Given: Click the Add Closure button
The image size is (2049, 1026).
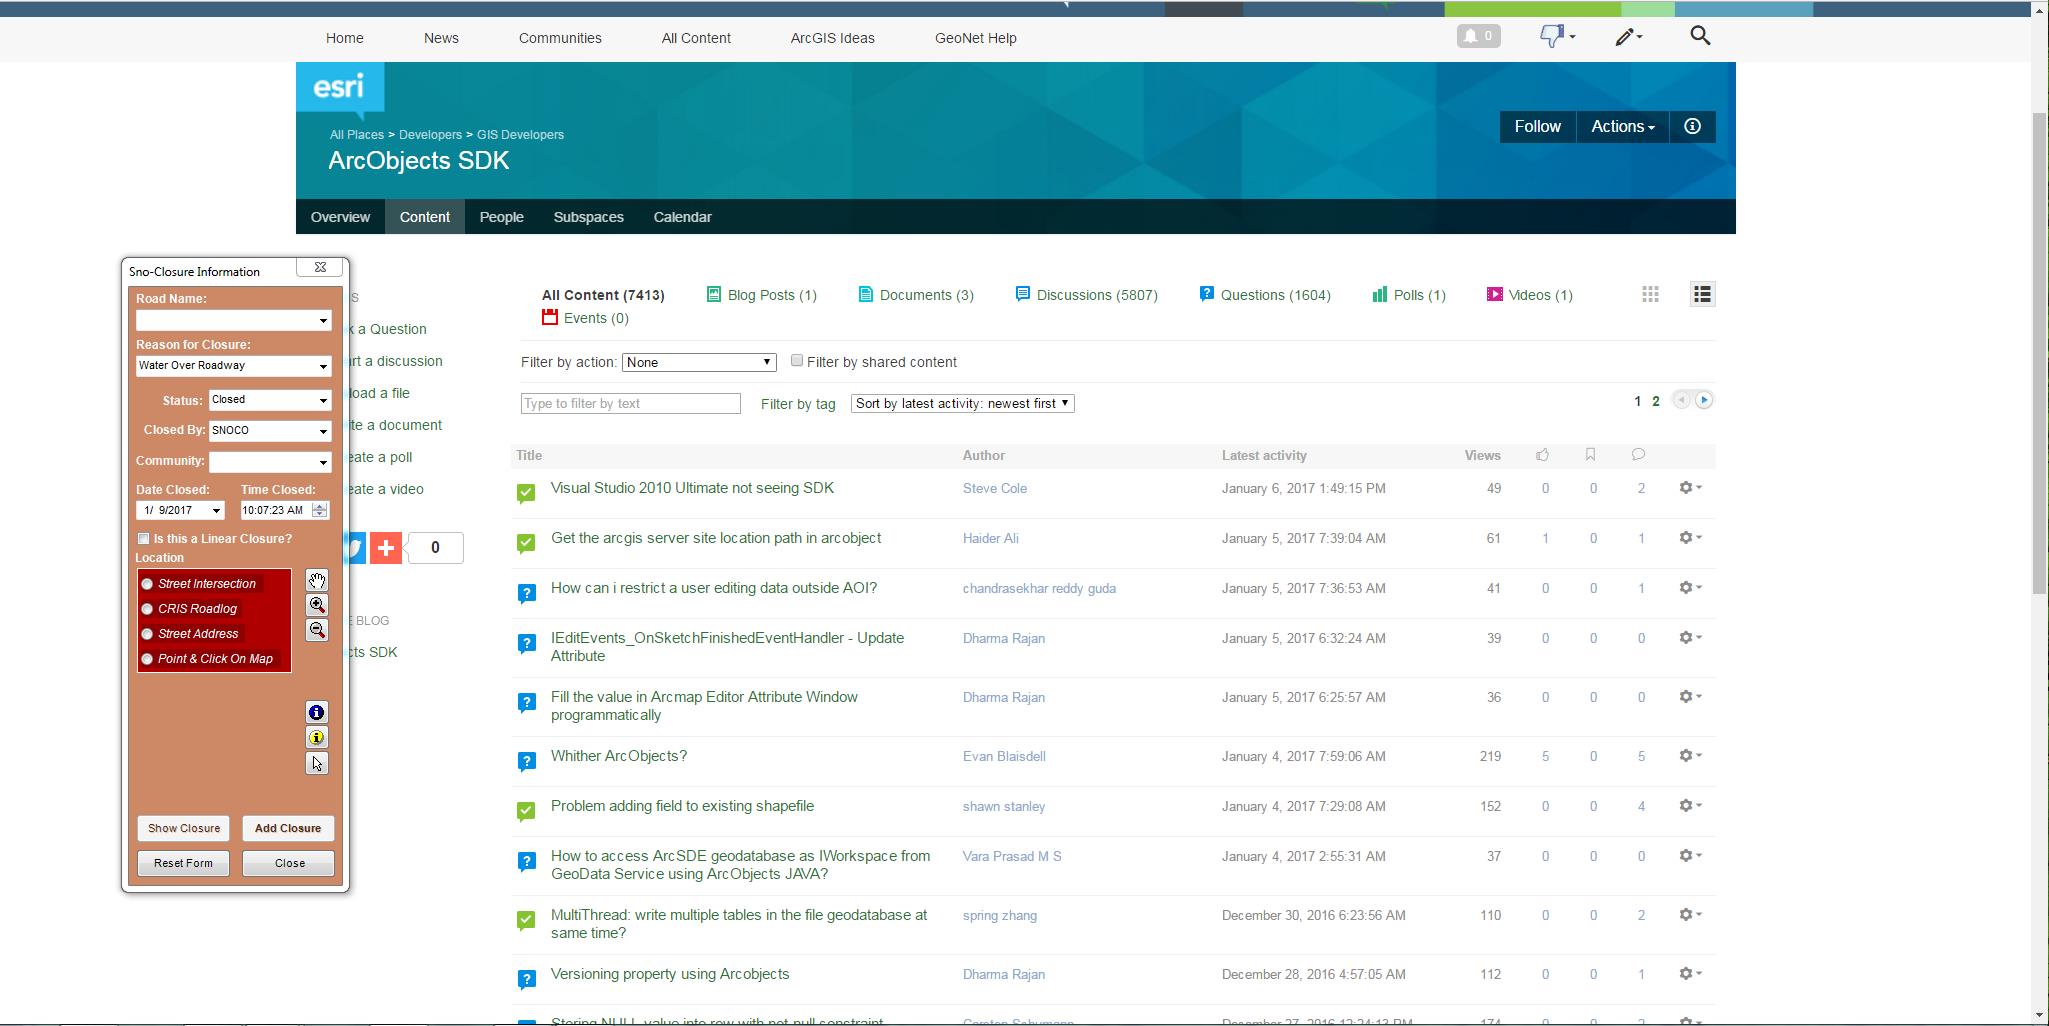Looking at the screenshot, I should pos(288,828).
